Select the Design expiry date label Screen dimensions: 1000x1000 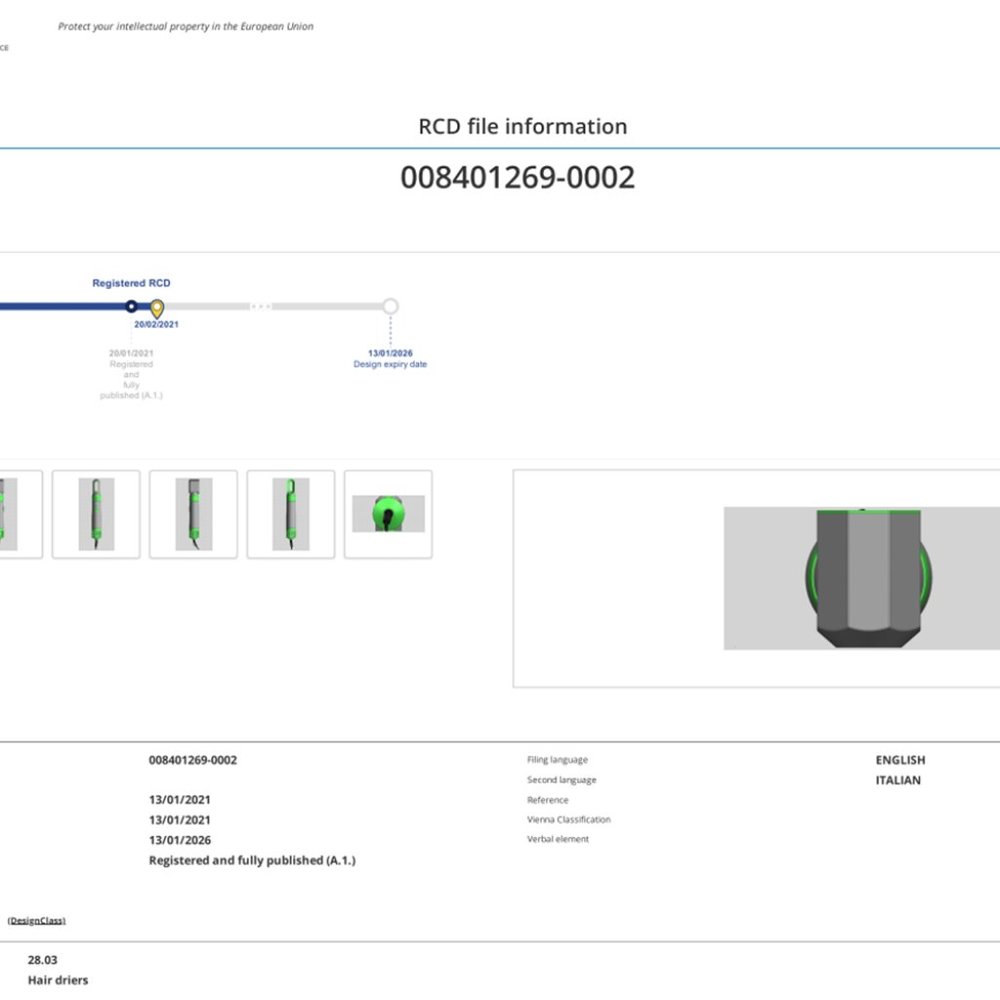(x=390, y=365)
